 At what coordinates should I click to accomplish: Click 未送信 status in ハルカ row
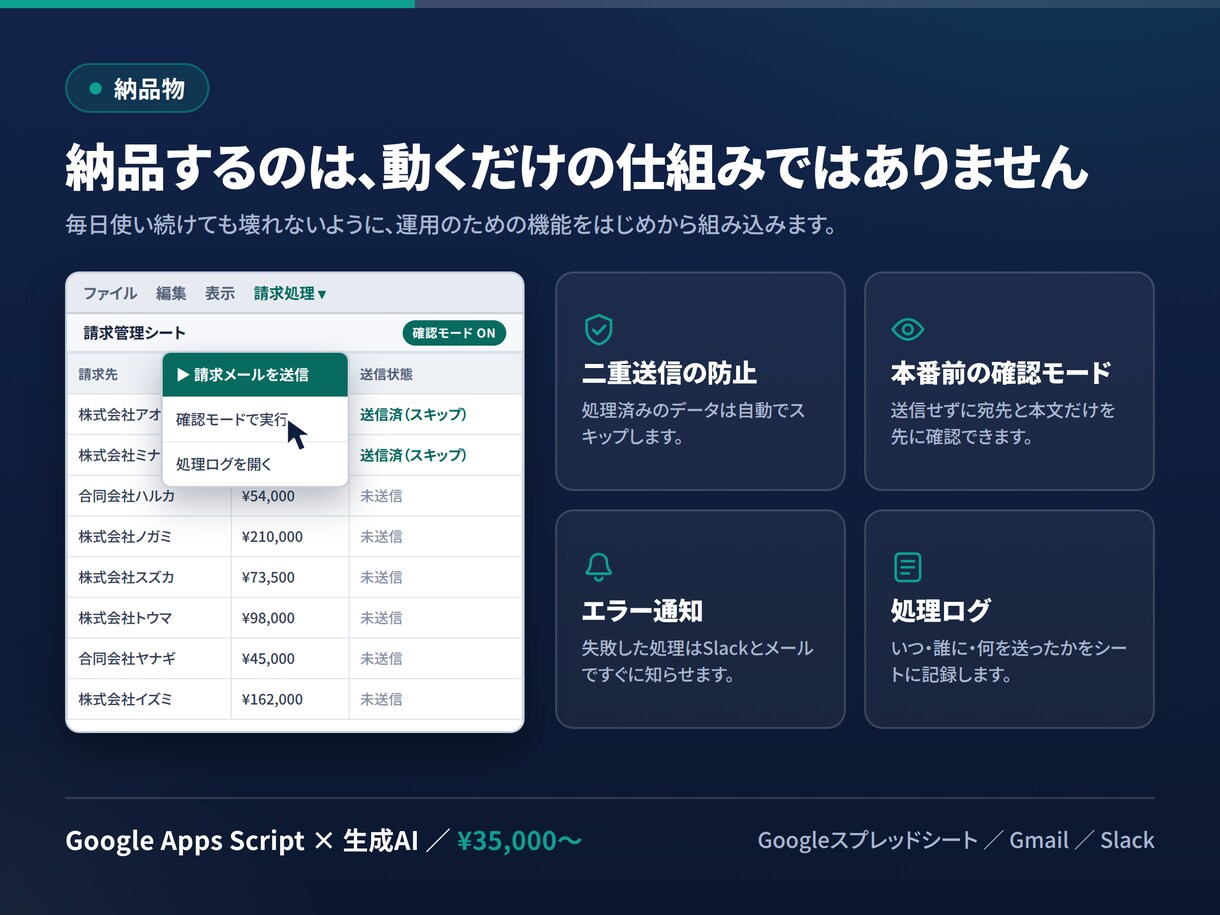pyautogui.click(x=381, y=496)
